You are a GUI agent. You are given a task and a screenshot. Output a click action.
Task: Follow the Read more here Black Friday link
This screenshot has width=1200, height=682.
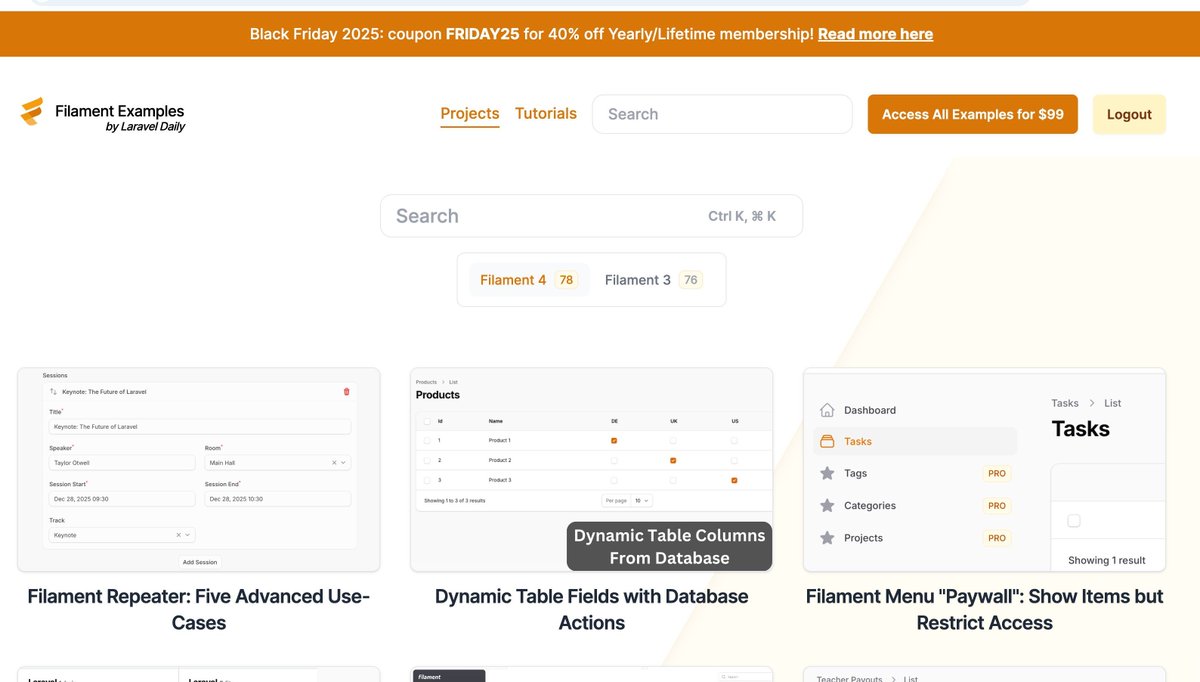click(875, 33)
